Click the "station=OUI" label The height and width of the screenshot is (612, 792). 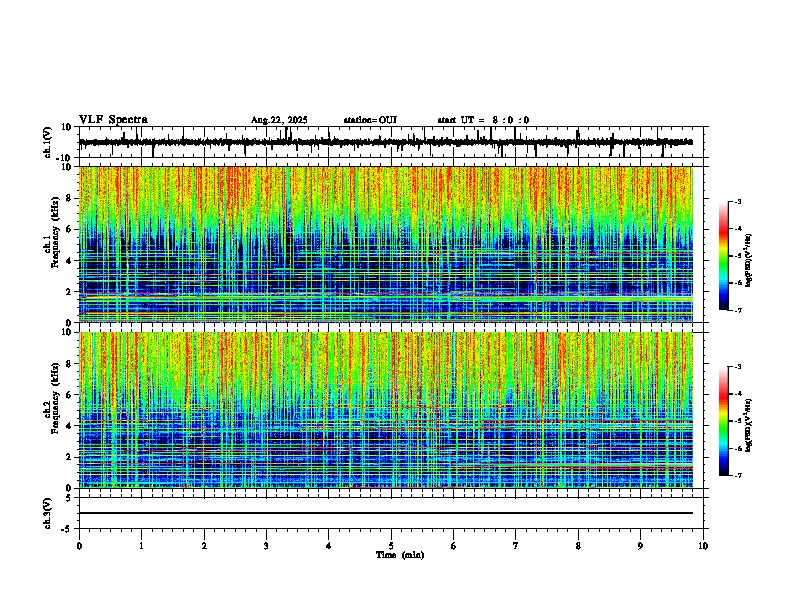click(370, 120)
